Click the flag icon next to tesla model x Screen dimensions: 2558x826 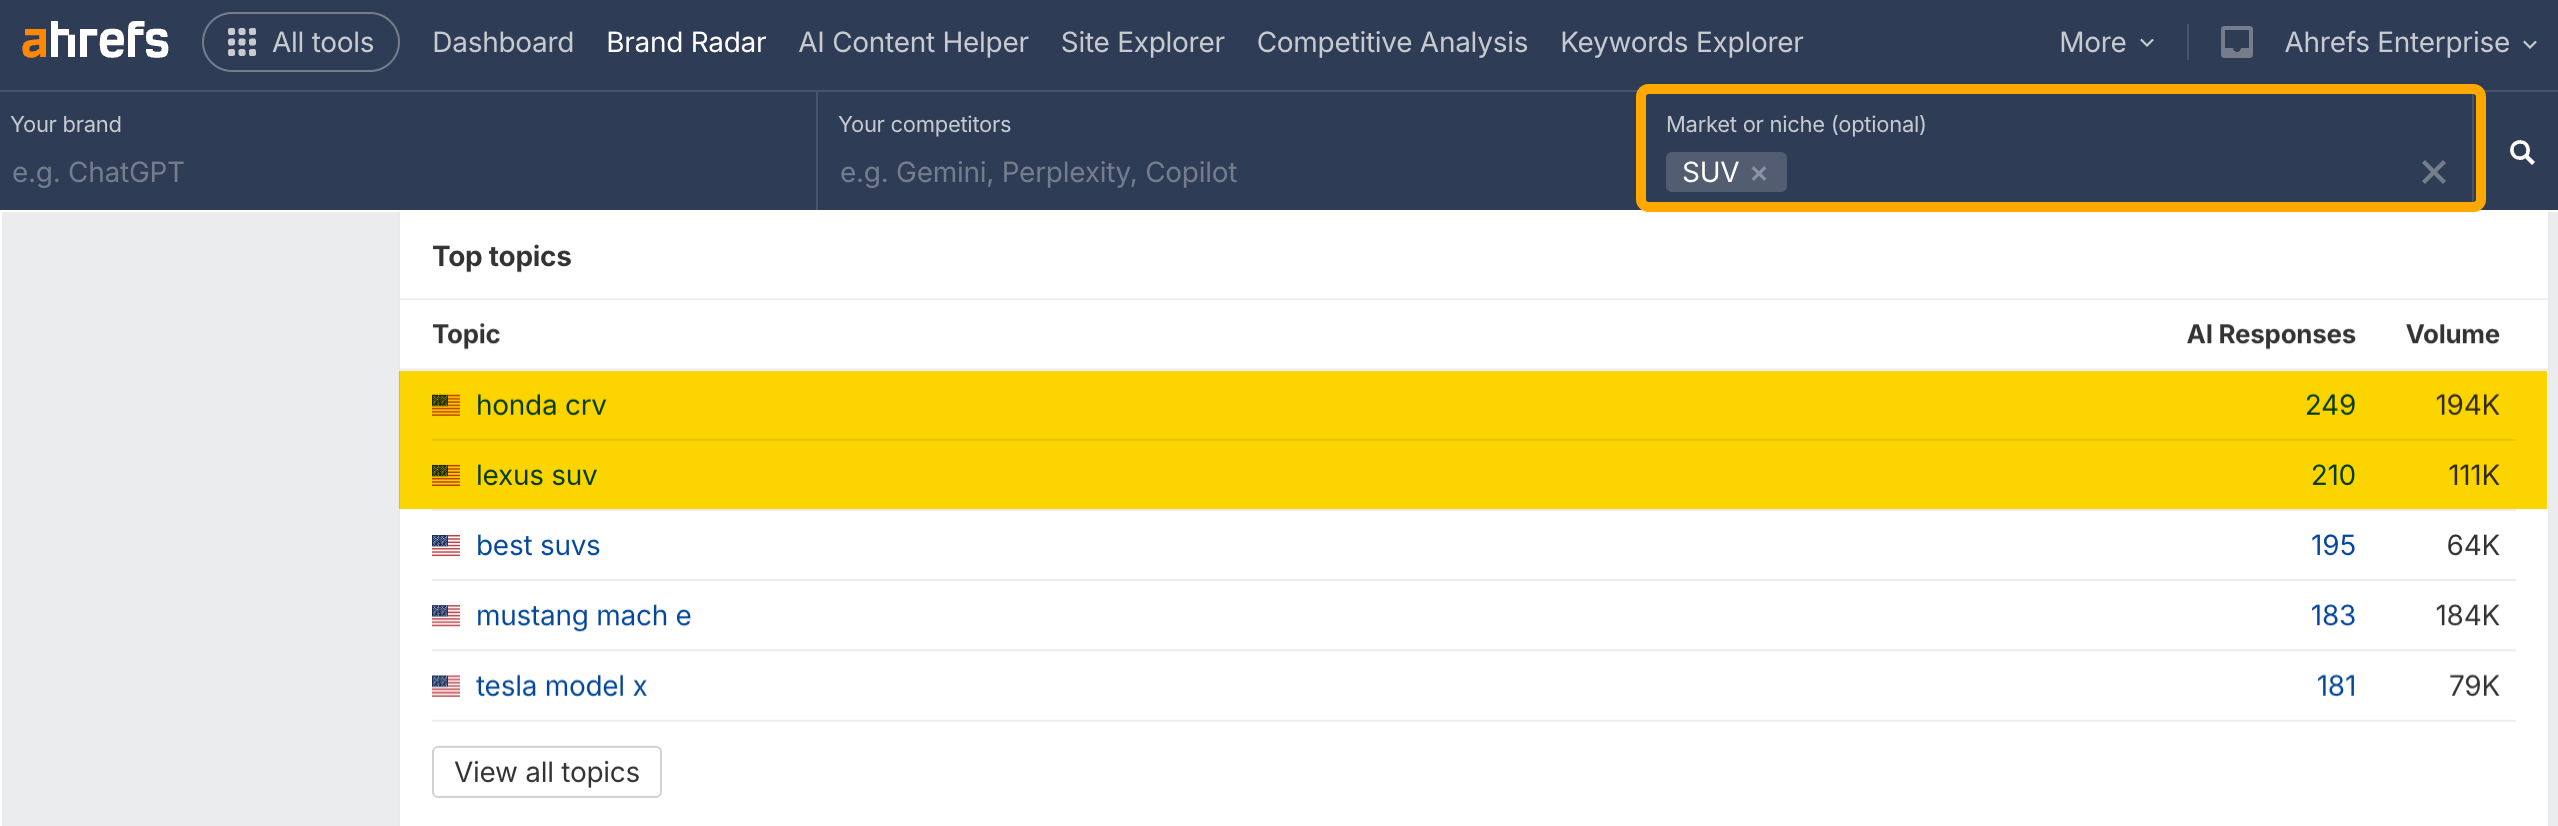point(446,686)
